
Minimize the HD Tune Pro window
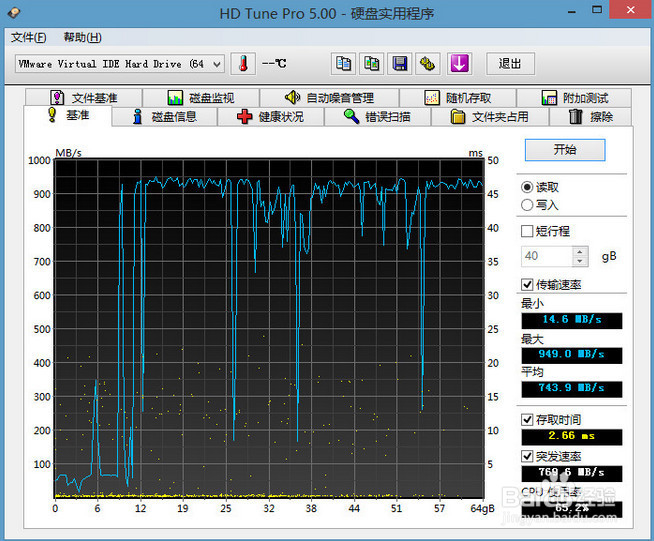(572, 10)
